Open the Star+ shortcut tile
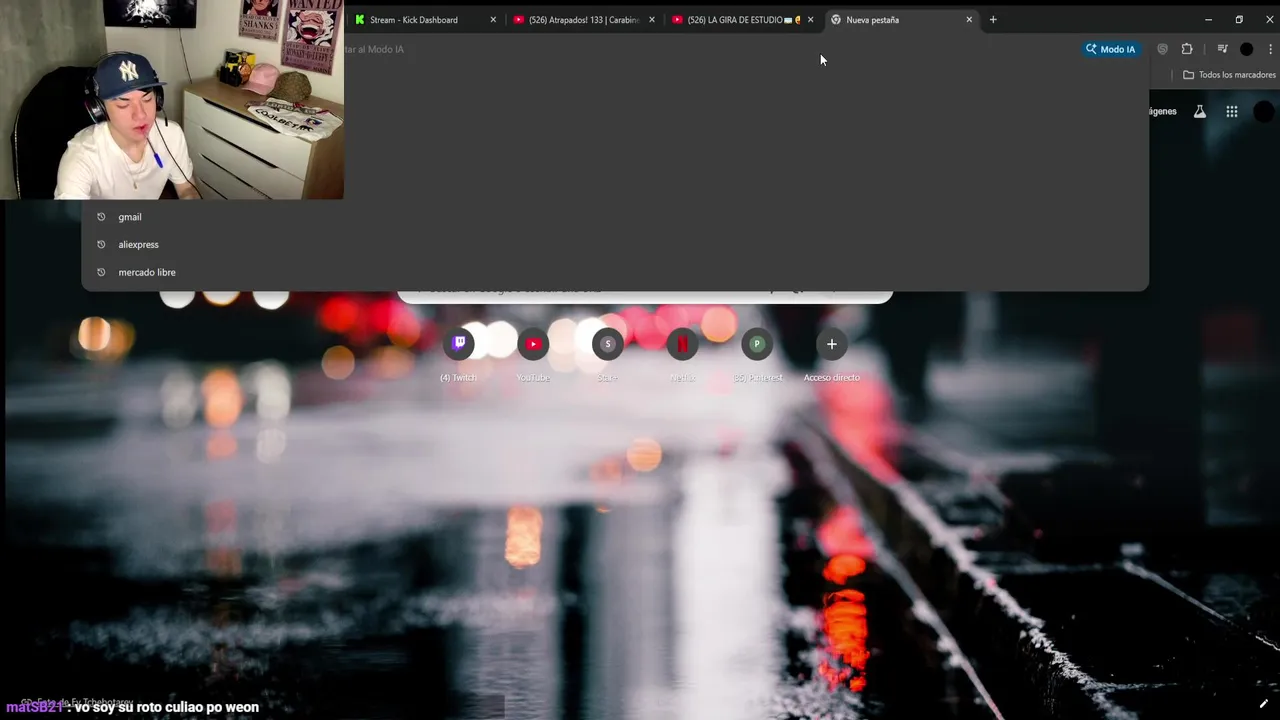The image size is (1280, 720). click(607, 344)
